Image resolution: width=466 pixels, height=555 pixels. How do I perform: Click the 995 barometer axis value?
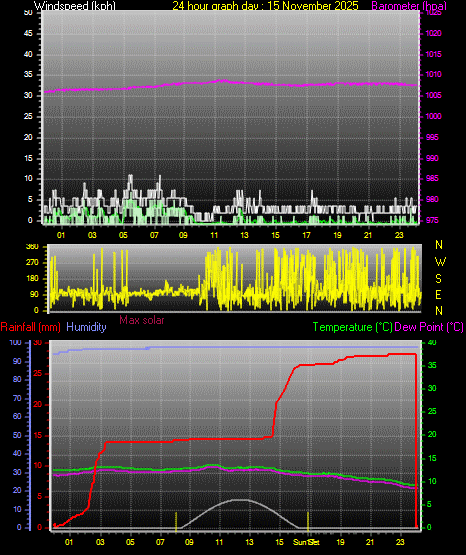tap(432, 137)
